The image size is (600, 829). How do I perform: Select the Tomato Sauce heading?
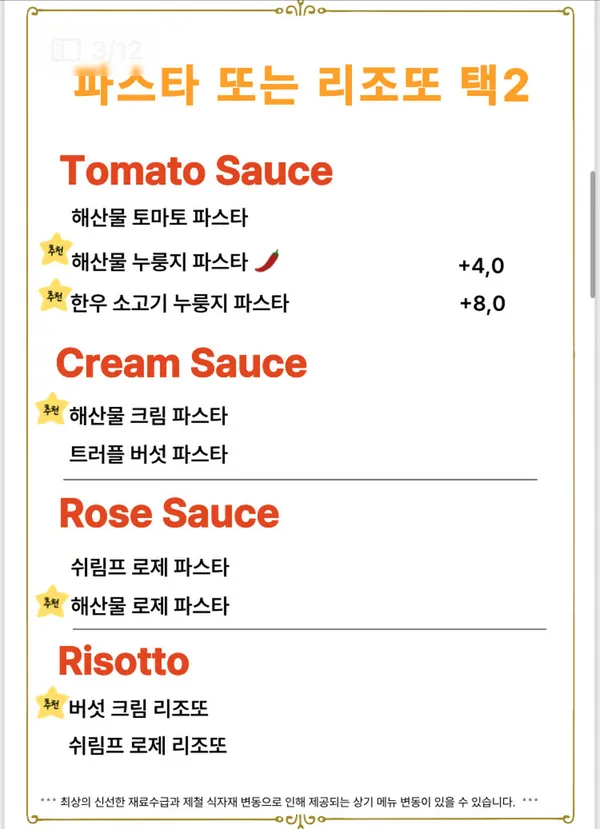click(196, 170)
